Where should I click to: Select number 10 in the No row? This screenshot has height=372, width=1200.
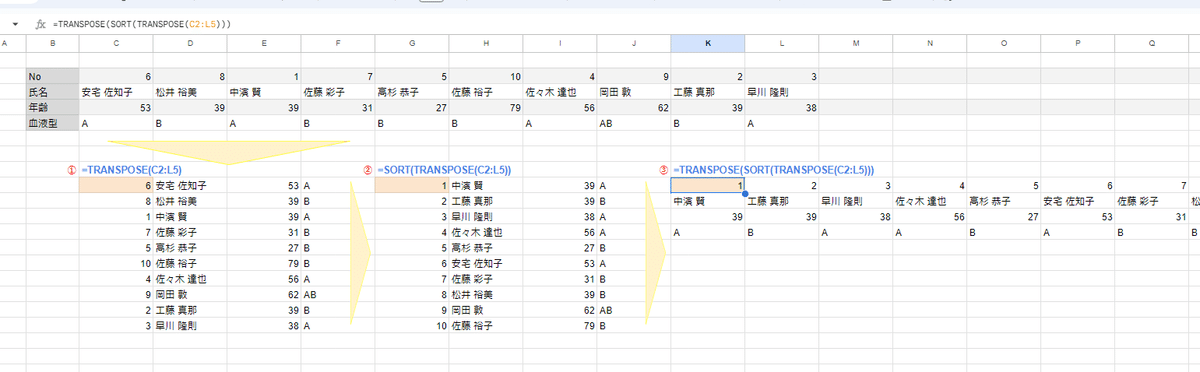[x=486, y=76]
